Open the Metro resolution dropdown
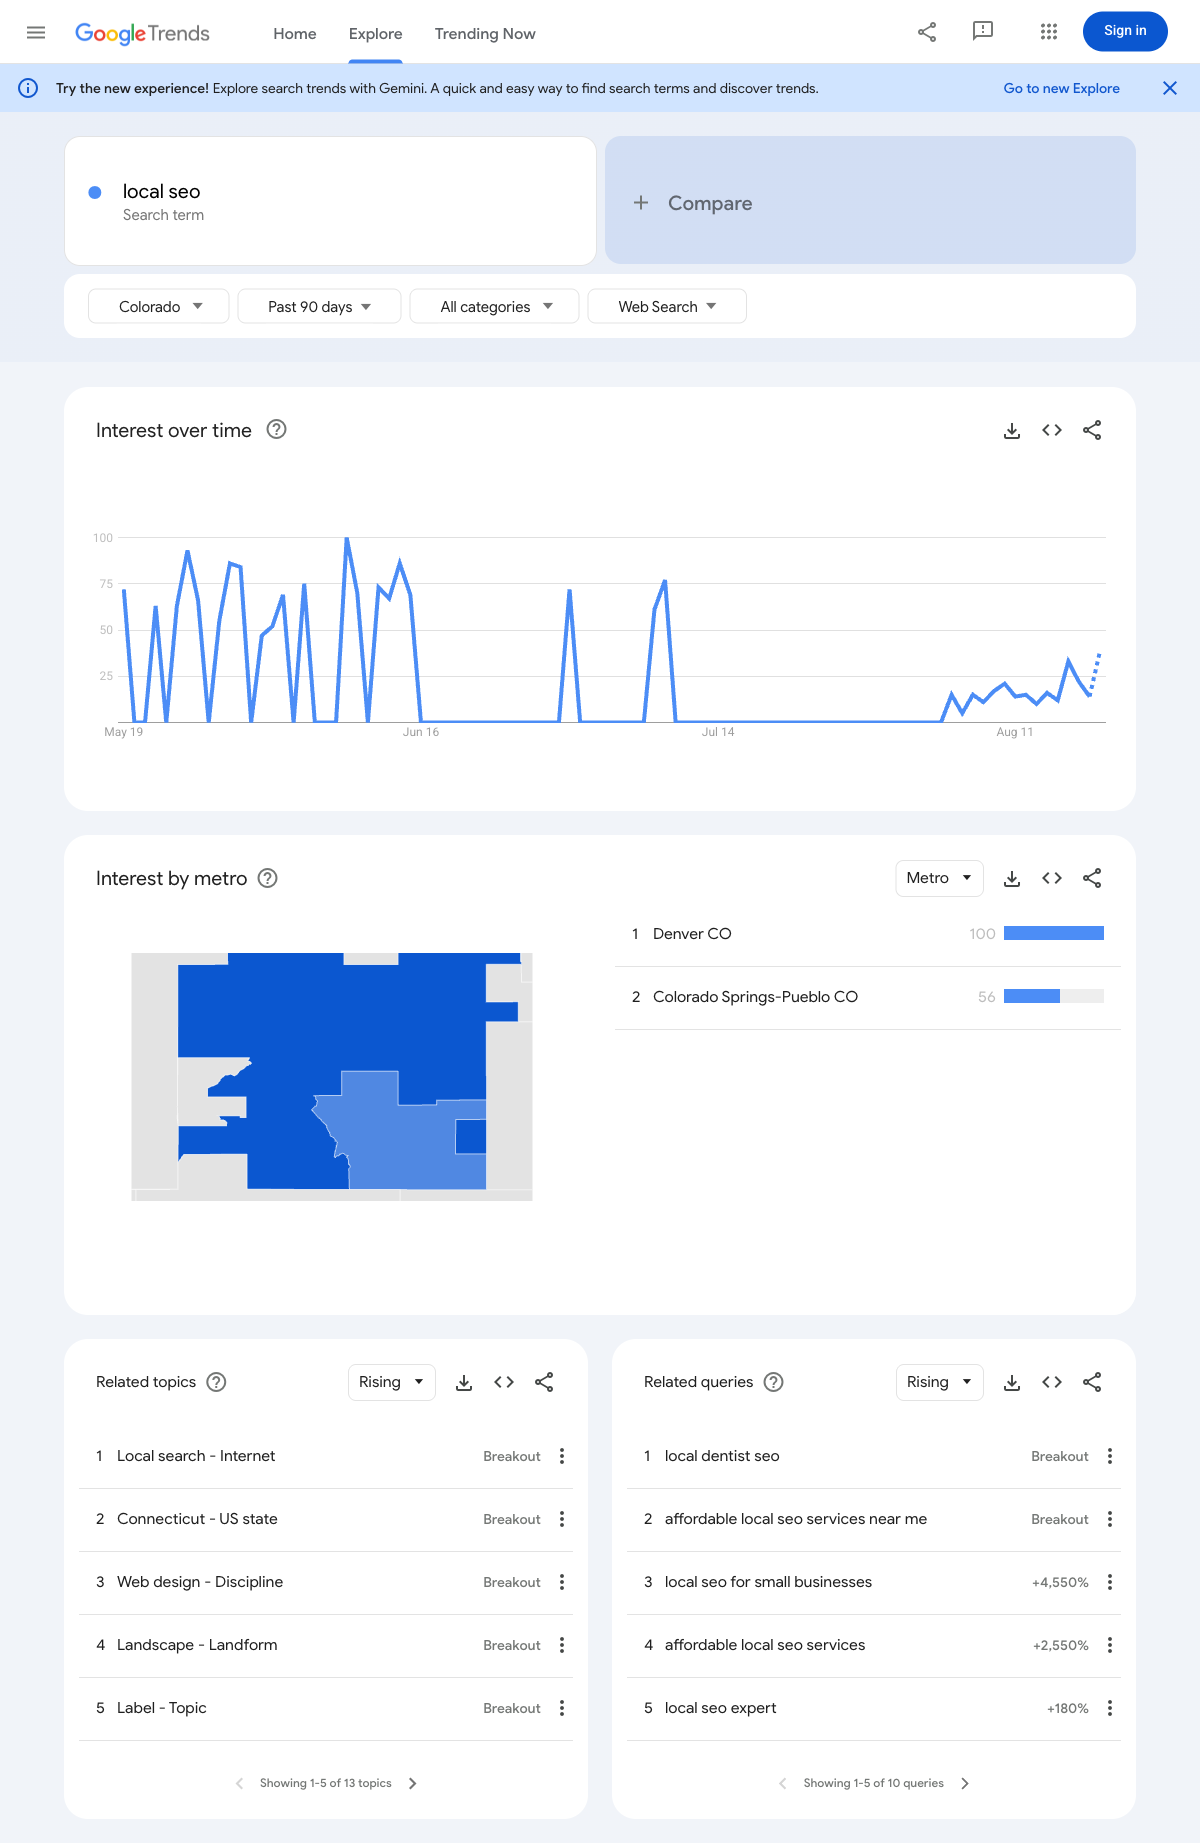 pyautogui.click(x=939, y=878)
